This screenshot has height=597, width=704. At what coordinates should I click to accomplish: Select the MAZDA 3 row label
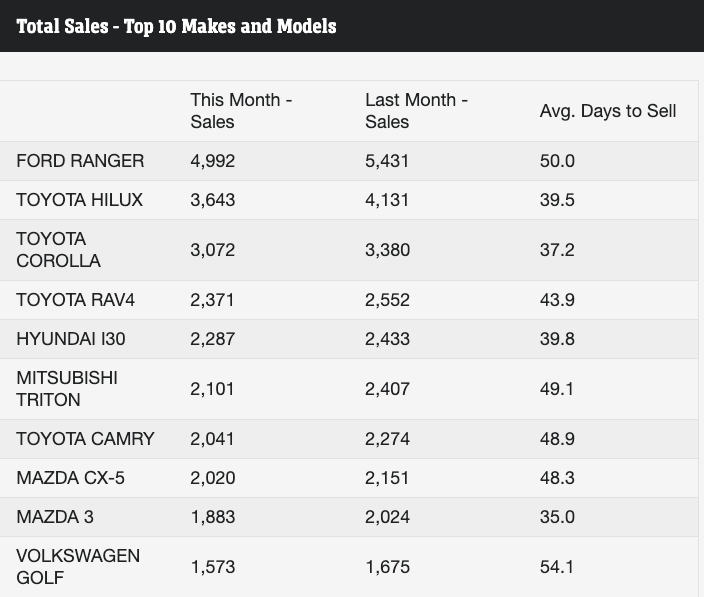[55, 517]
